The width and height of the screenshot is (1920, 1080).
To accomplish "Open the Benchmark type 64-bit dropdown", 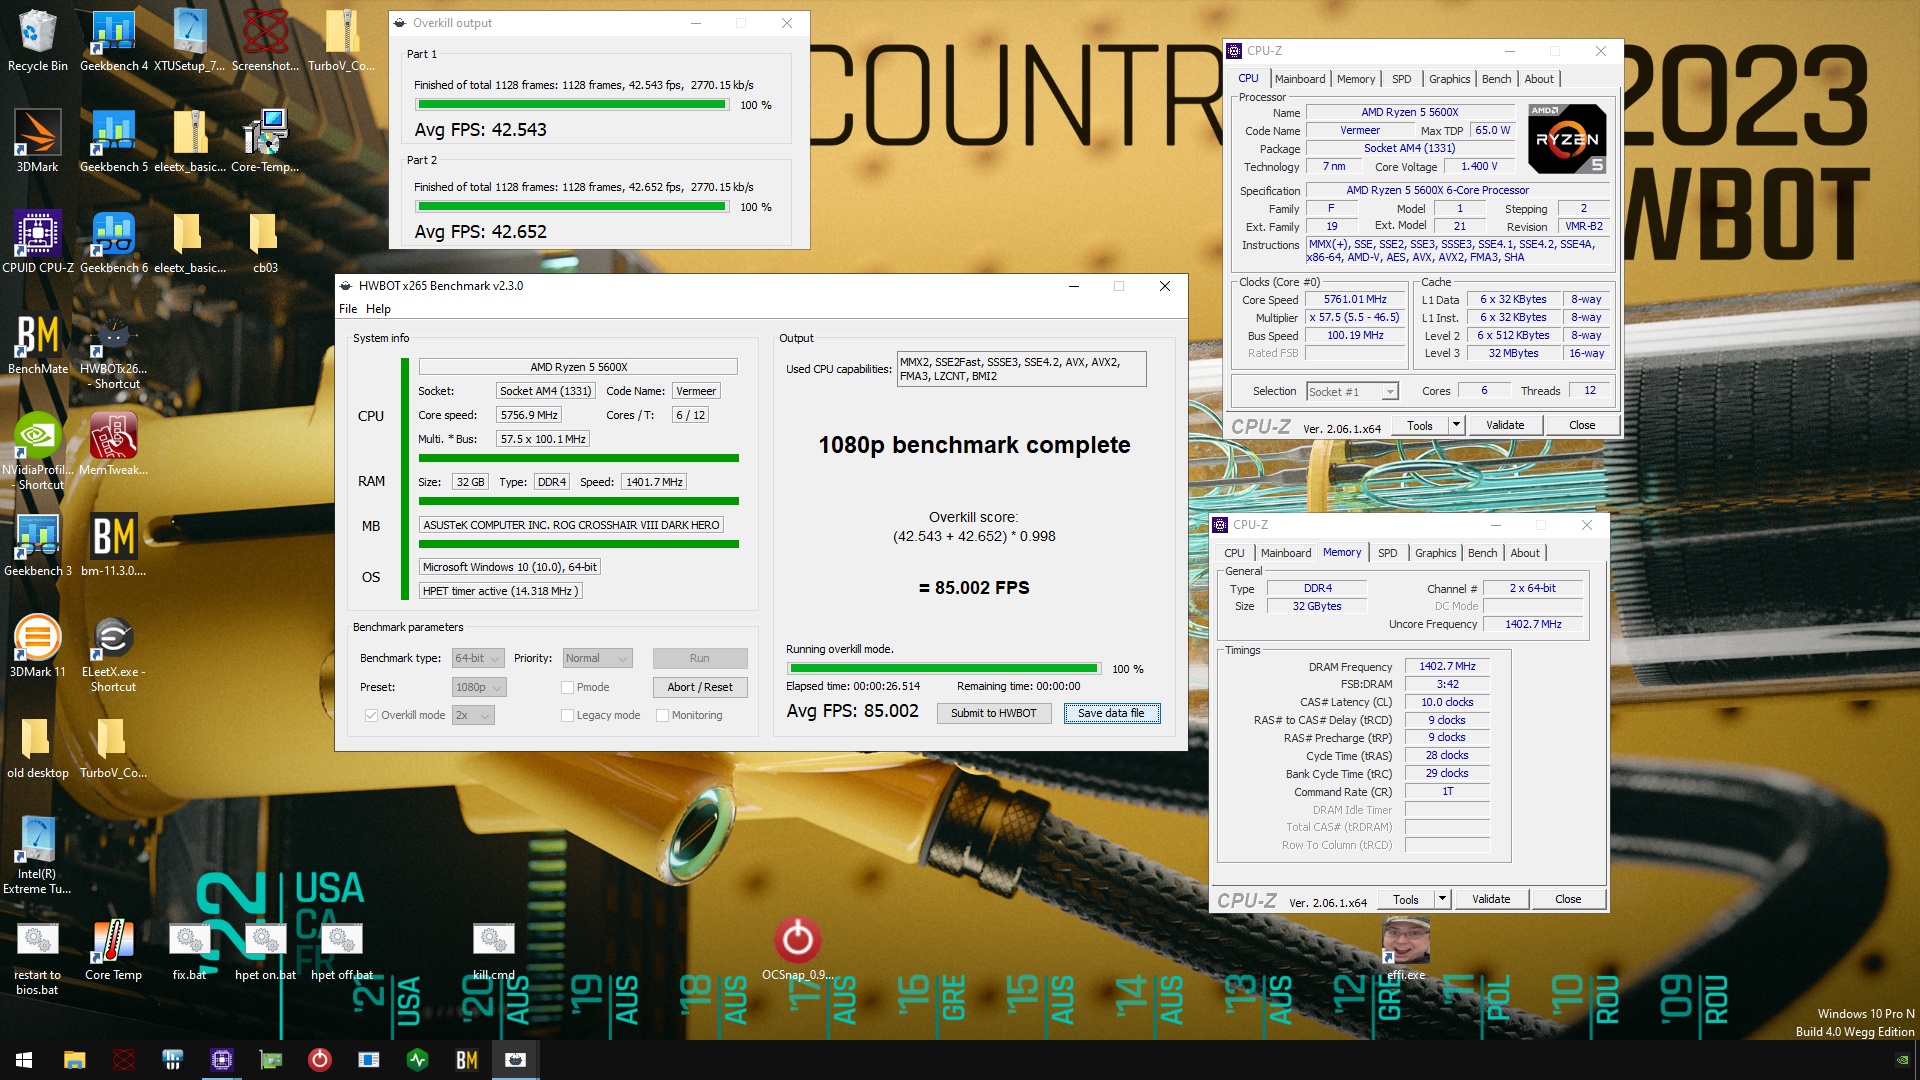I will point(477,658).
